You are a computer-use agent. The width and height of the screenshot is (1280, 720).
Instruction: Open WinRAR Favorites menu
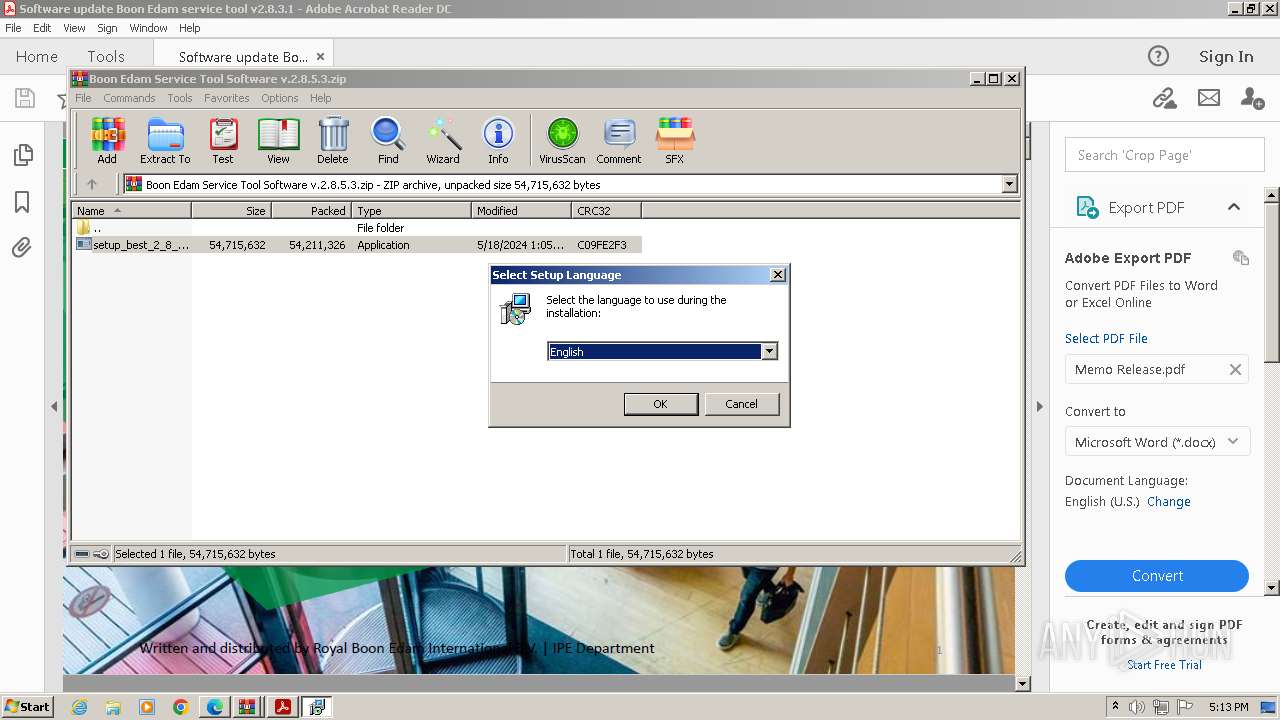click(227, 98)
